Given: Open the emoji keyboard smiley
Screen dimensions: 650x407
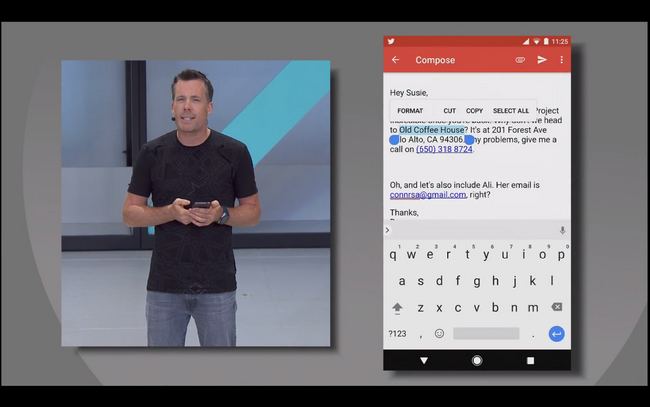Looking at the screenshot, I should click(x=439, y=333).
